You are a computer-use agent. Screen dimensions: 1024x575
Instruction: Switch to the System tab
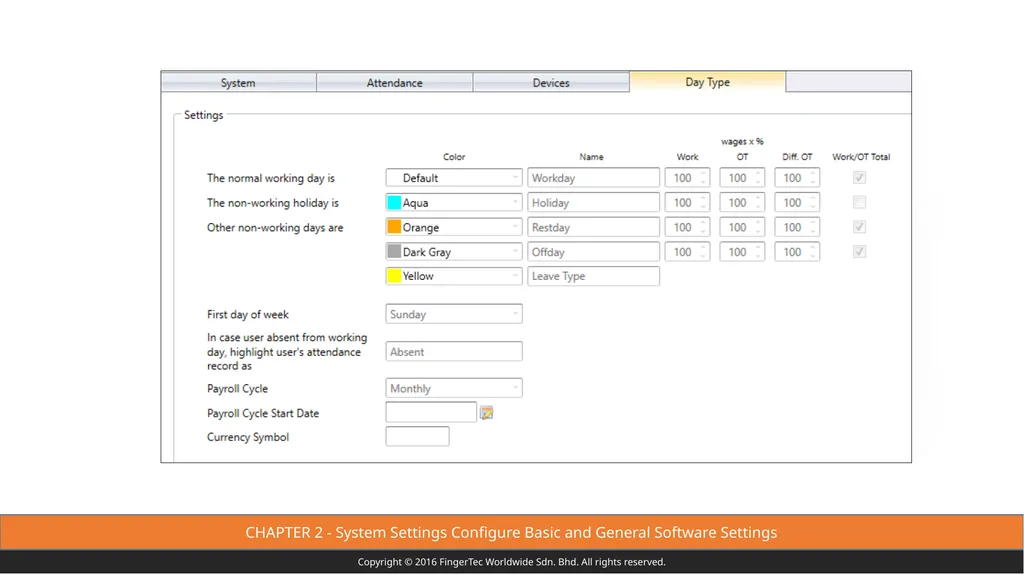[x=238, y=82]
